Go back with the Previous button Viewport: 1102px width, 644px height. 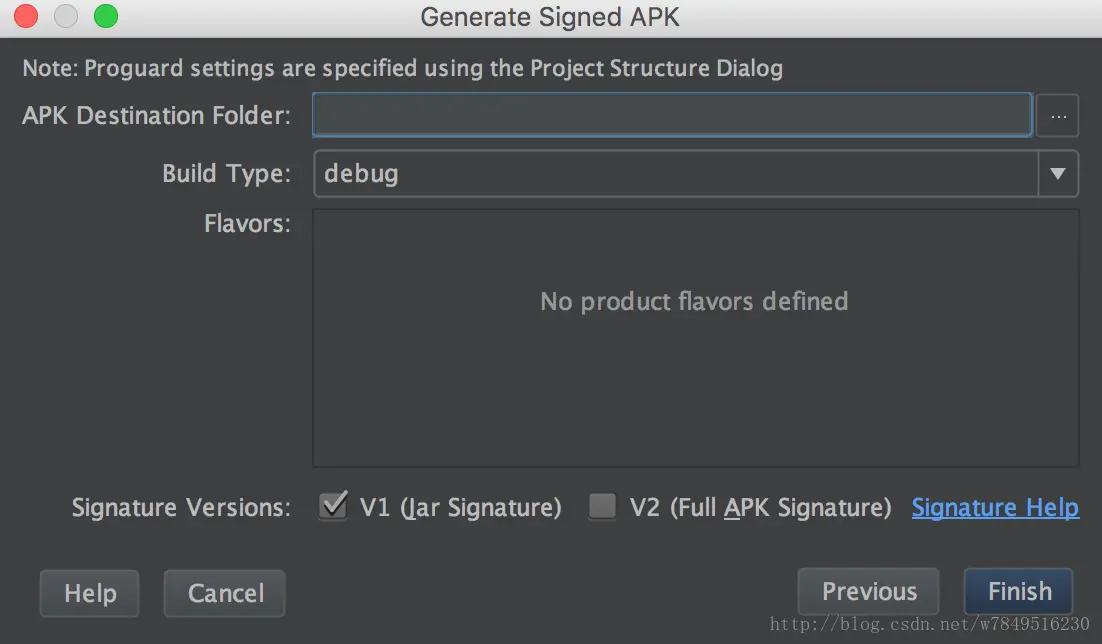coord(869,592)
